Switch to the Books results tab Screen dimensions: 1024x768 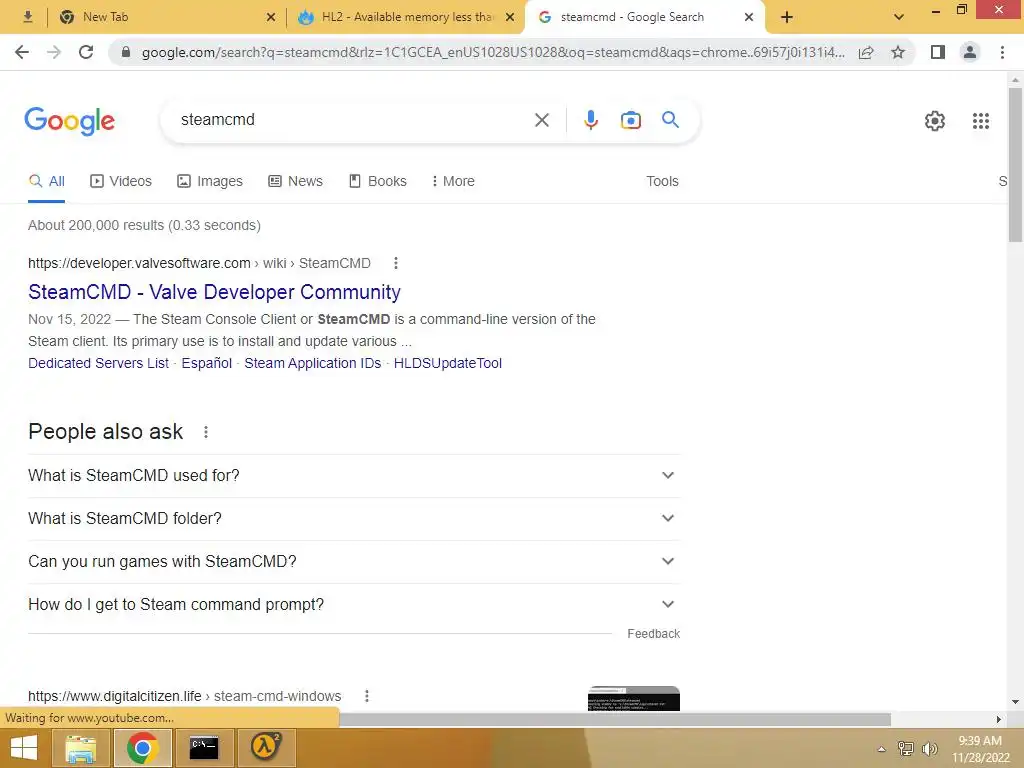coord(377,182)
